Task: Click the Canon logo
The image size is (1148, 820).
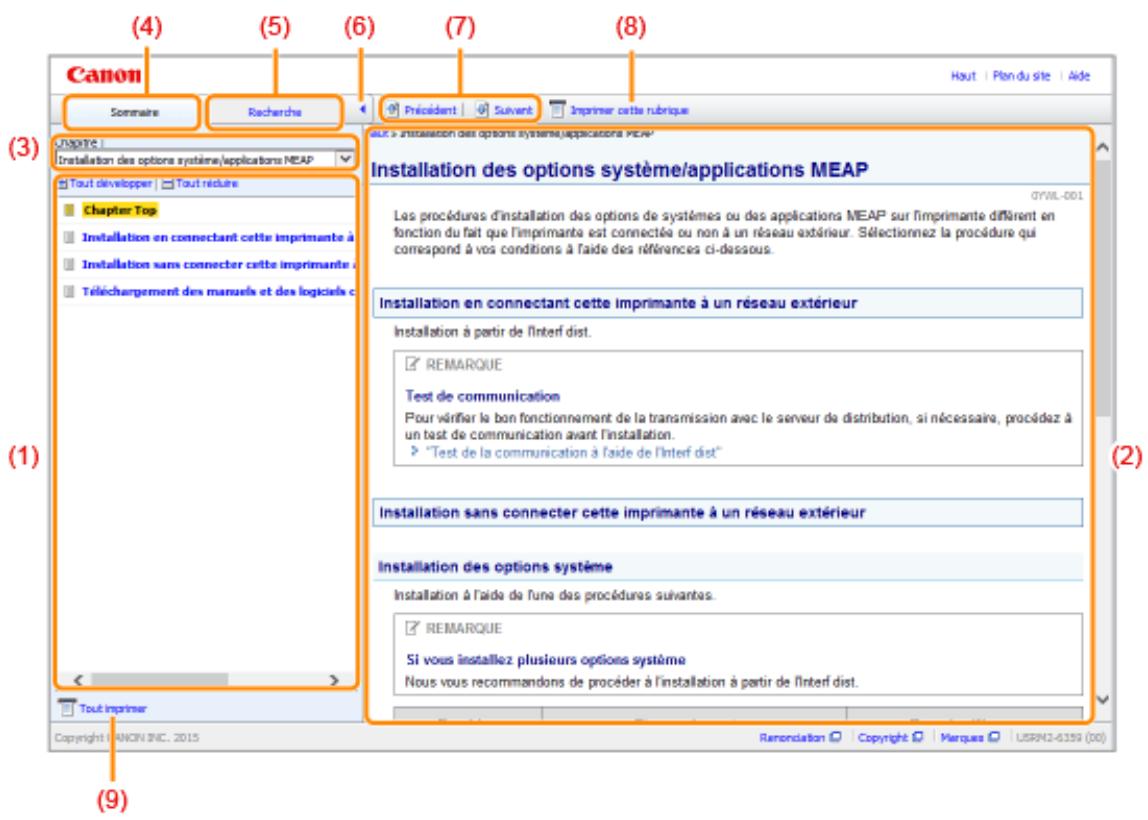Action: [103, 75]
